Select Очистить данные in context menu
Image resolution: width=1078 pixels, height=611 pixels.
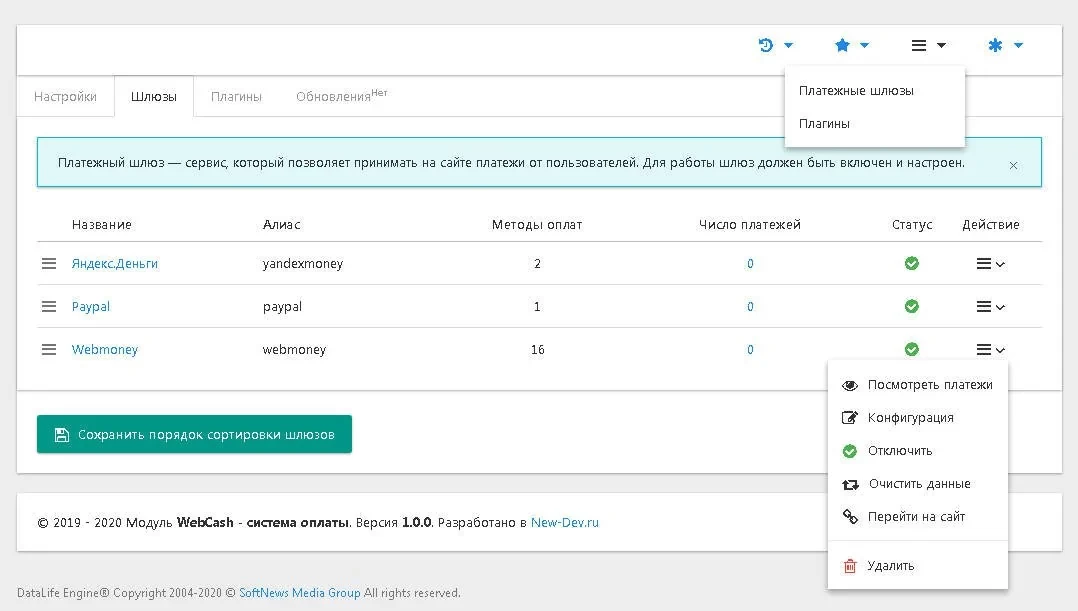coord(917,484)
